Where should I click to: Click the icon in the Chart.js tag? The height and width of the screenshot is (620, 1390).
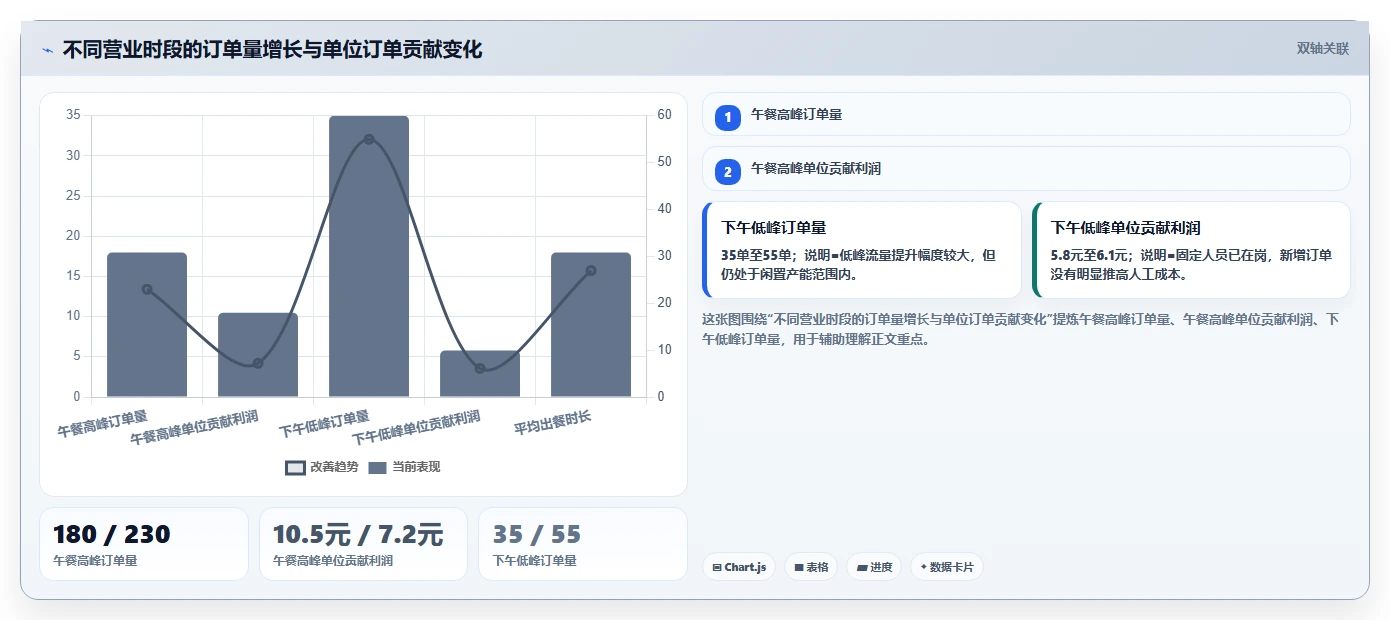tap(717, 567)
